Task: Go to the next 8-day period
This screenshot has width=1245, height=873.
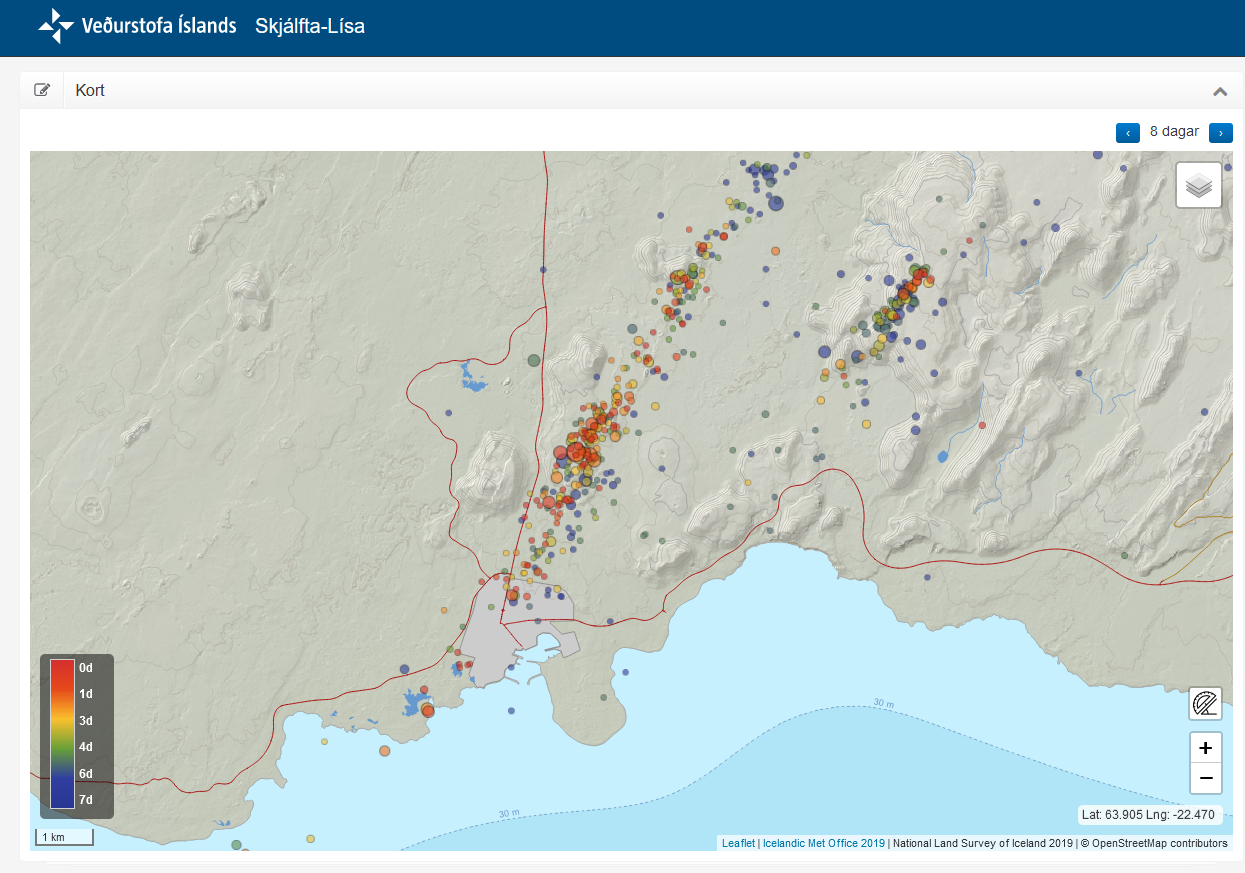Action: click(1220, 133)
